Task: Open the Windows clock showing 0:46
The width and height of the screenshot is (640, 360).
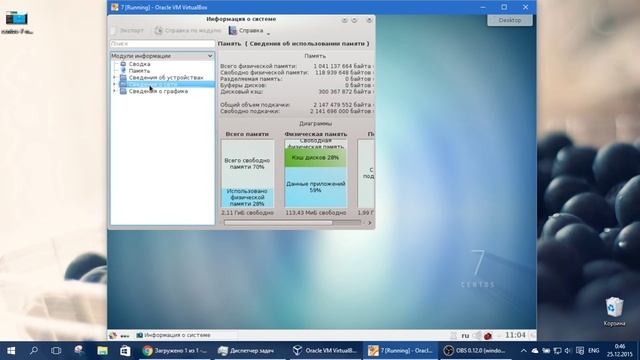Action: click(x=619, y=351)
